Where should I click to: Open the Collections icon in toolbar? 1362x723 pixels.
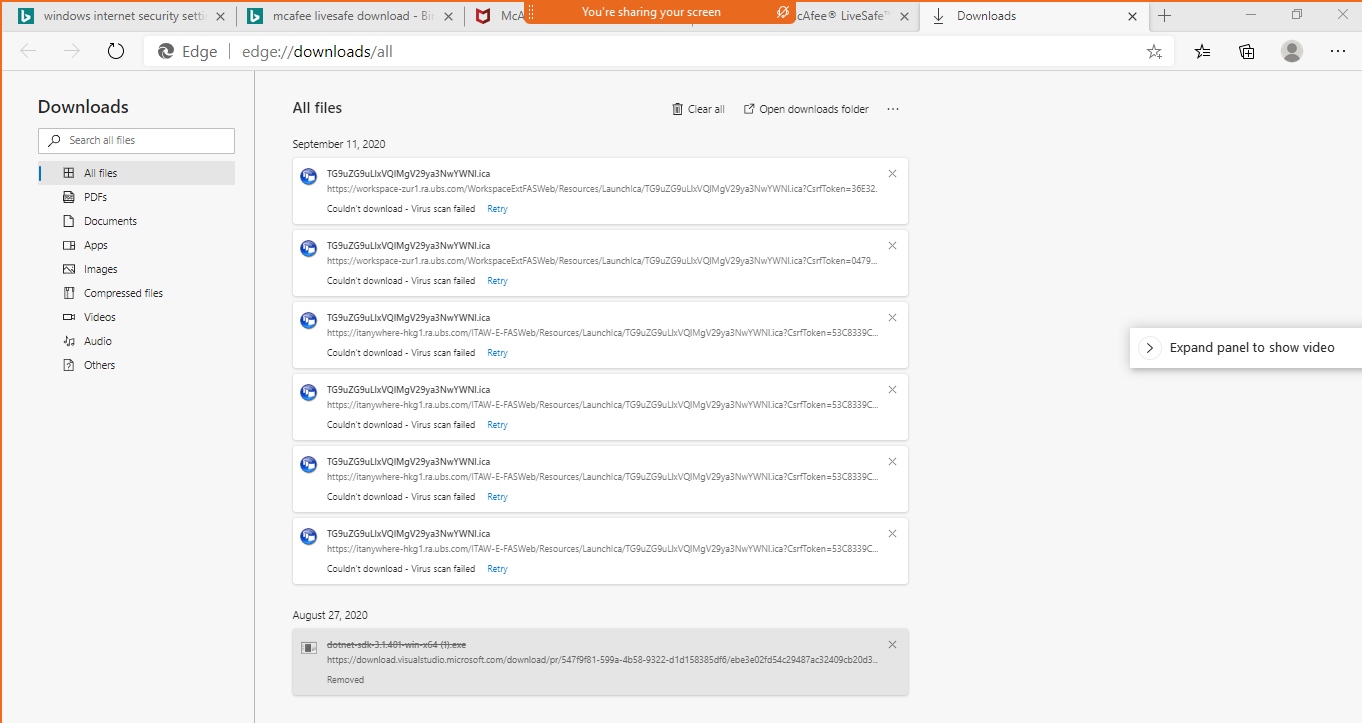click(1246, 52)
